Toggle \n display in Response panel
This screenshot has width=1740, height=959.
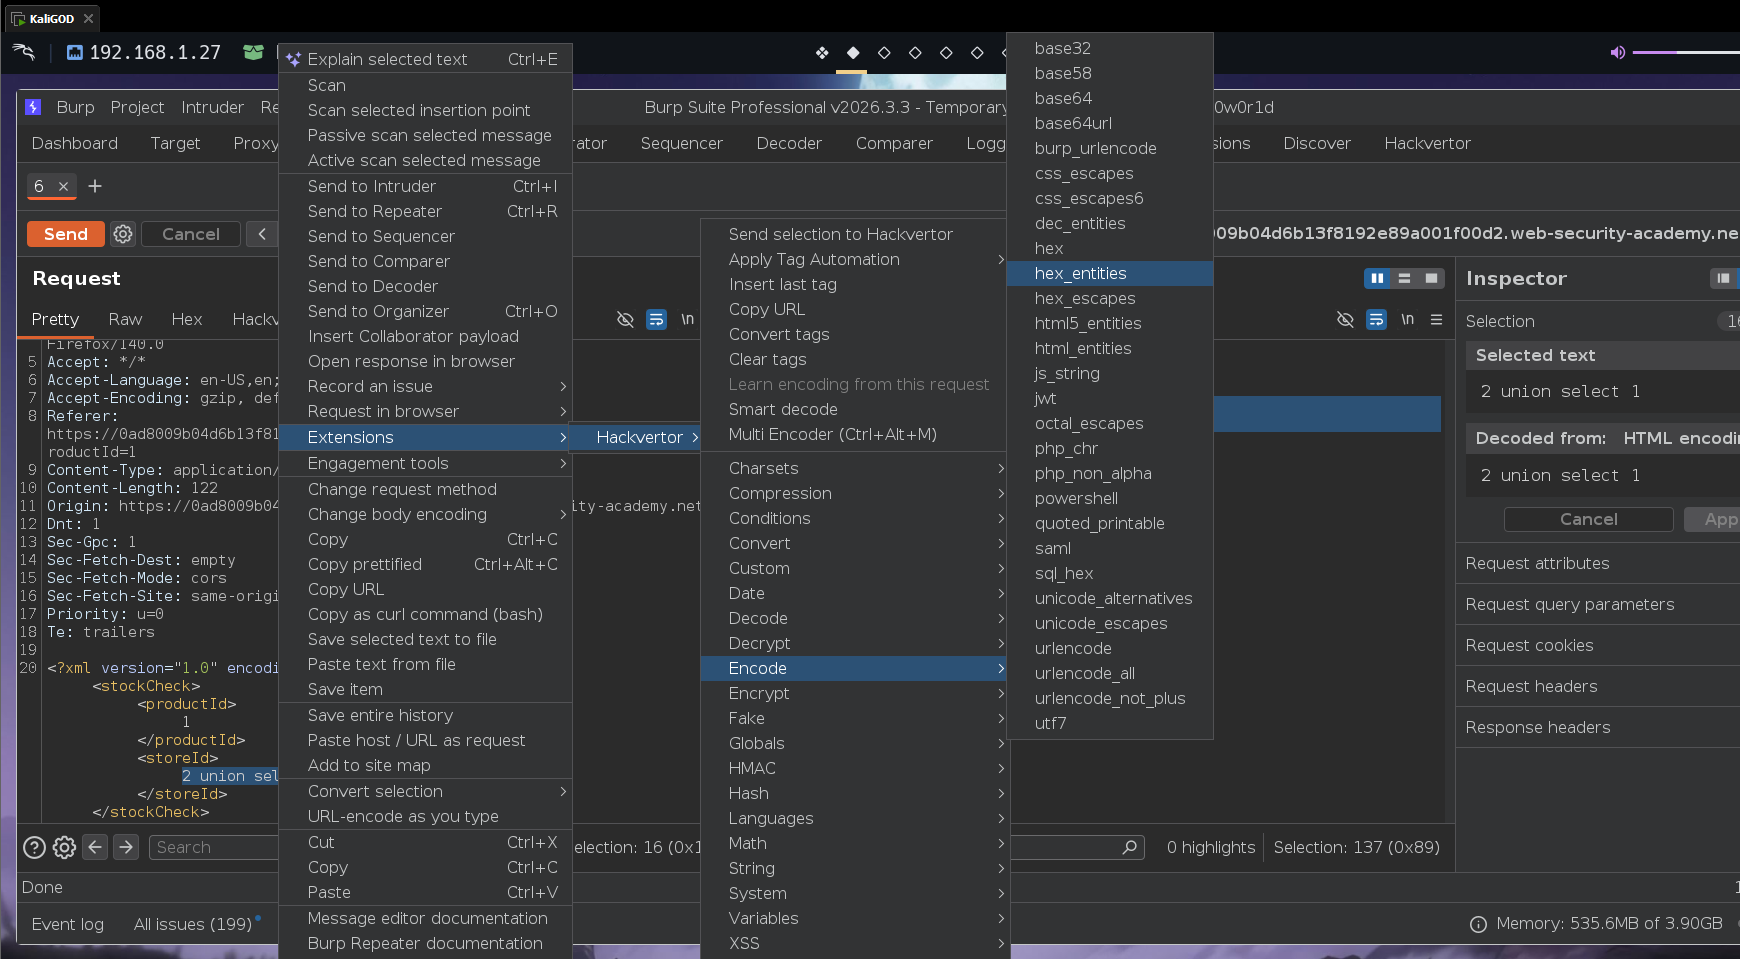[1407, 320]
